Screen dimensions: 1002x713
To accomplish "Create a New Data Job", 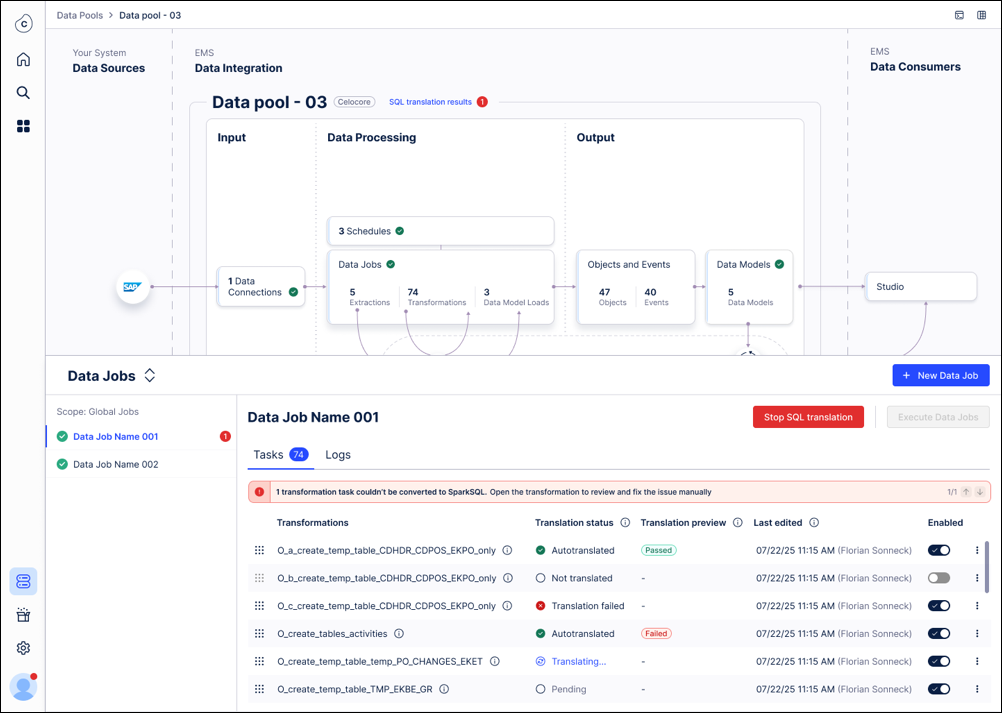I will click(x=940, y=375).
